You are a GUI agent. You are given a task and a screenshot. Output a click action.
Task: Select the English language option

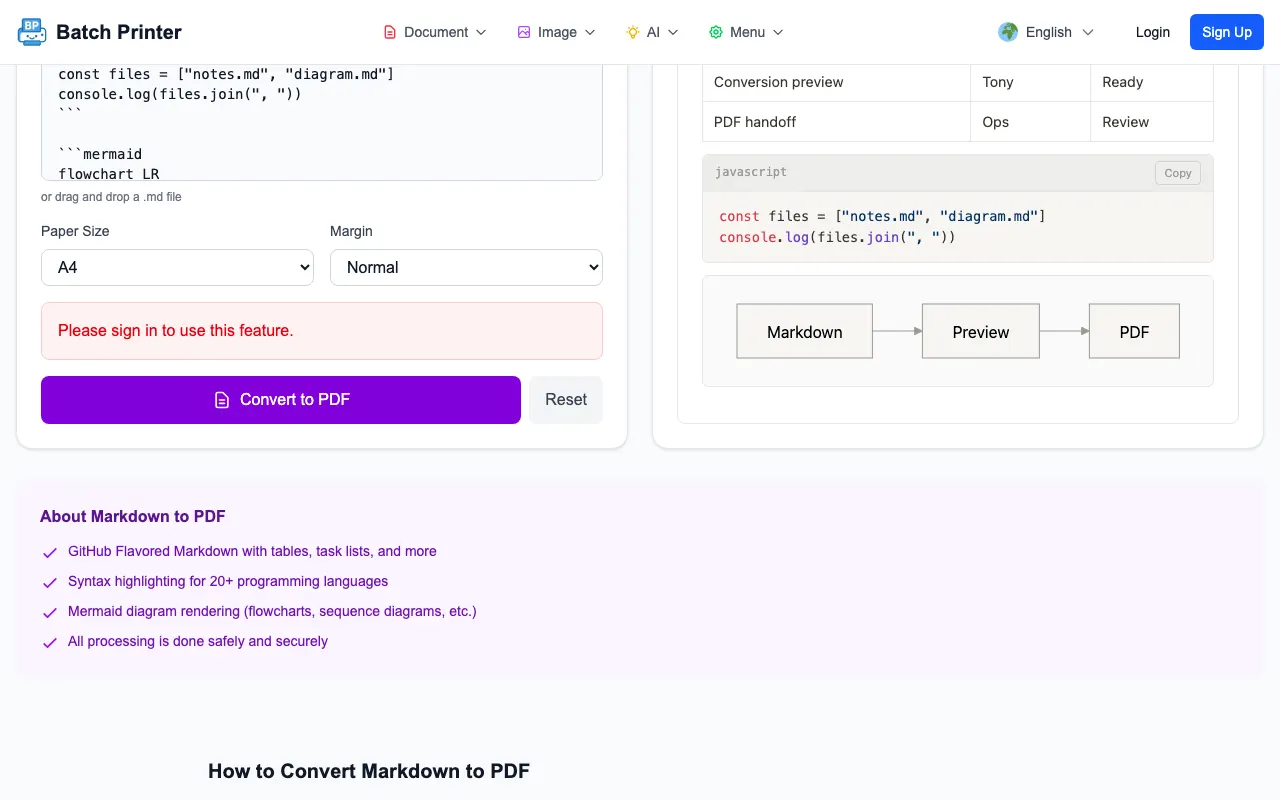tap(1047, 32)
